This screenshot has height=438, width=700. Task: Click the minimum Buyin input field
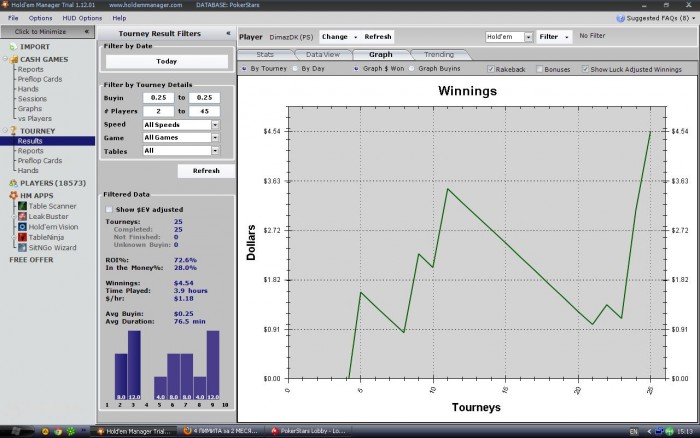pos(158,98)
